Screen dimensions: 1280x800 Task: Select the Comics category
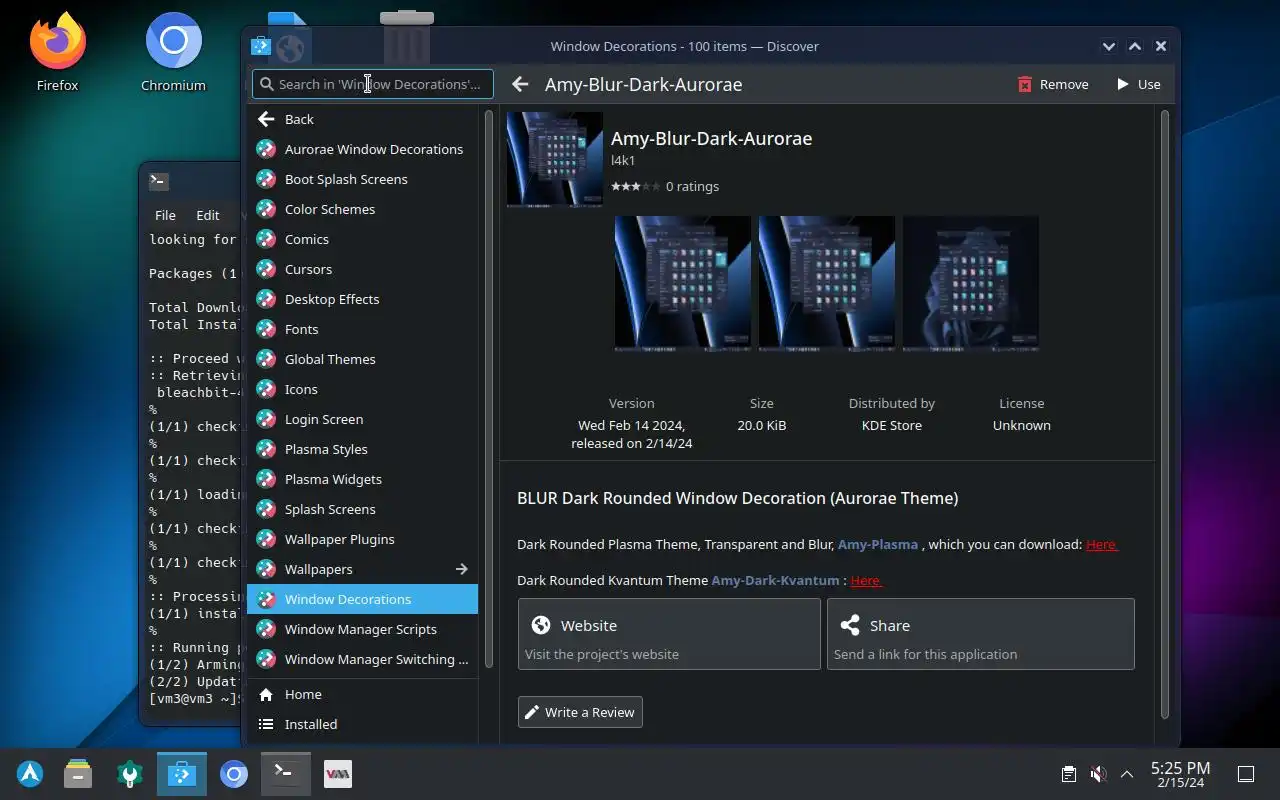362,239
